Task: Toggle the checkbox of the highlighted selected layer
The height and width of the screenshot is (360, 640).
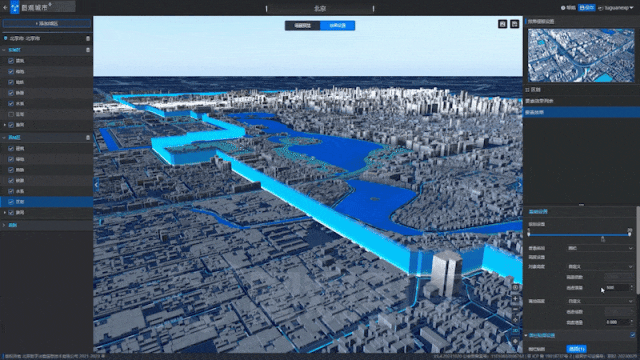Action: tap(11, 202)
